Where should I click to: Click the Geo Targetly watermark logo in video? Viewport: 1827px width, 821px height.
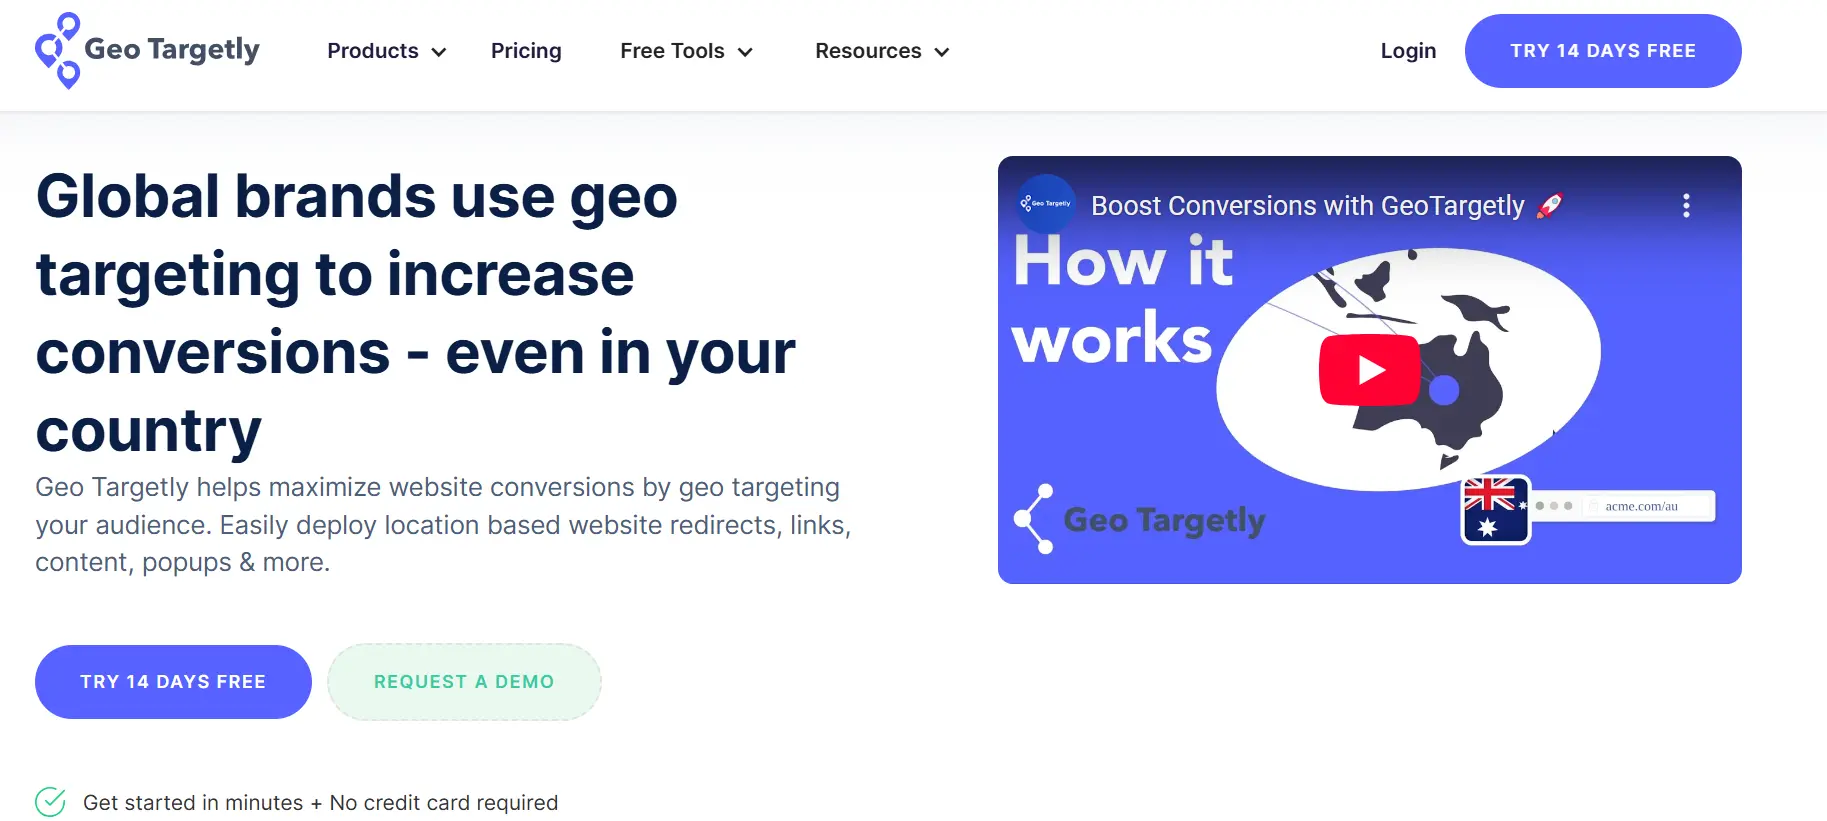[1139, 520]
